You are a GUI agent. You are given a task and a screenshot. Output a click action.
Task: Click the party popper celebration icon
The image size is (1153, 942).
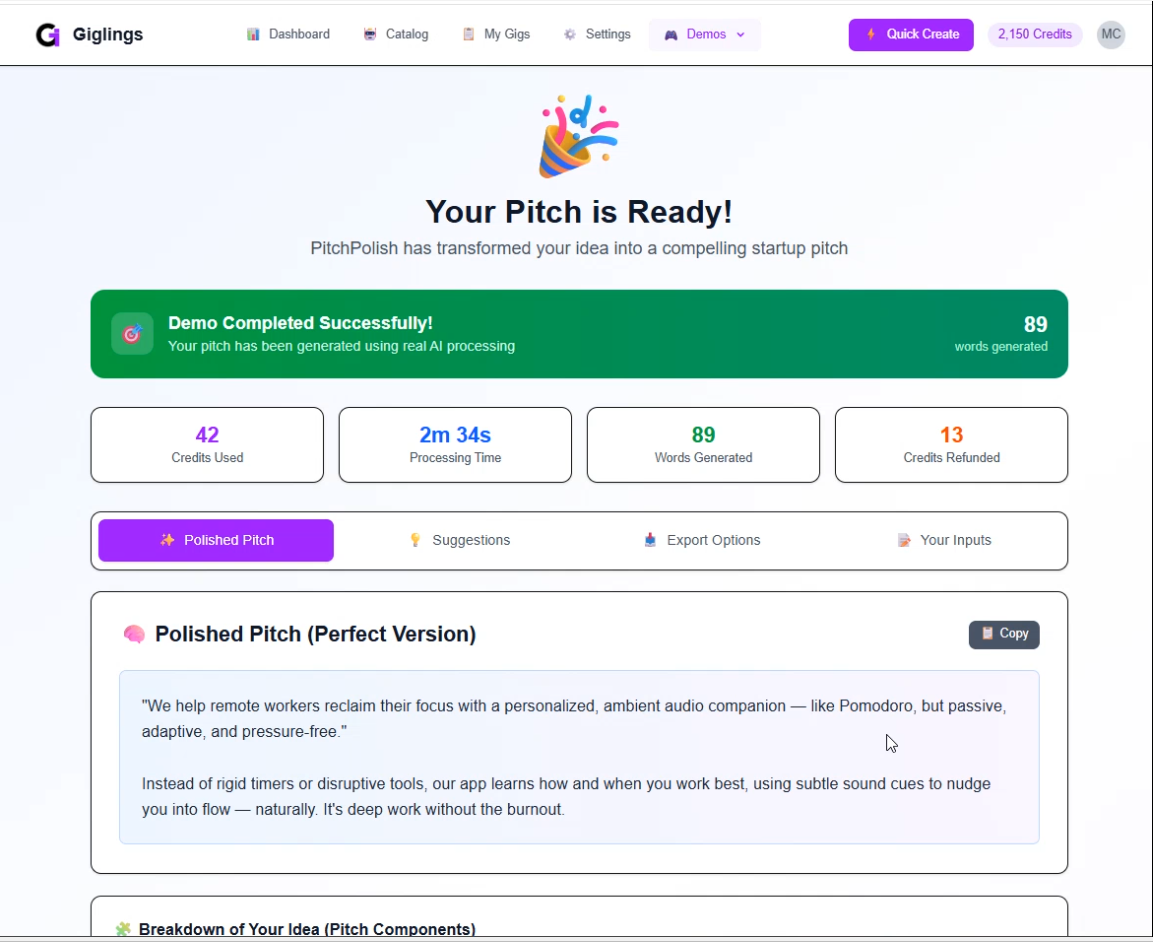[x=578, y=136]
